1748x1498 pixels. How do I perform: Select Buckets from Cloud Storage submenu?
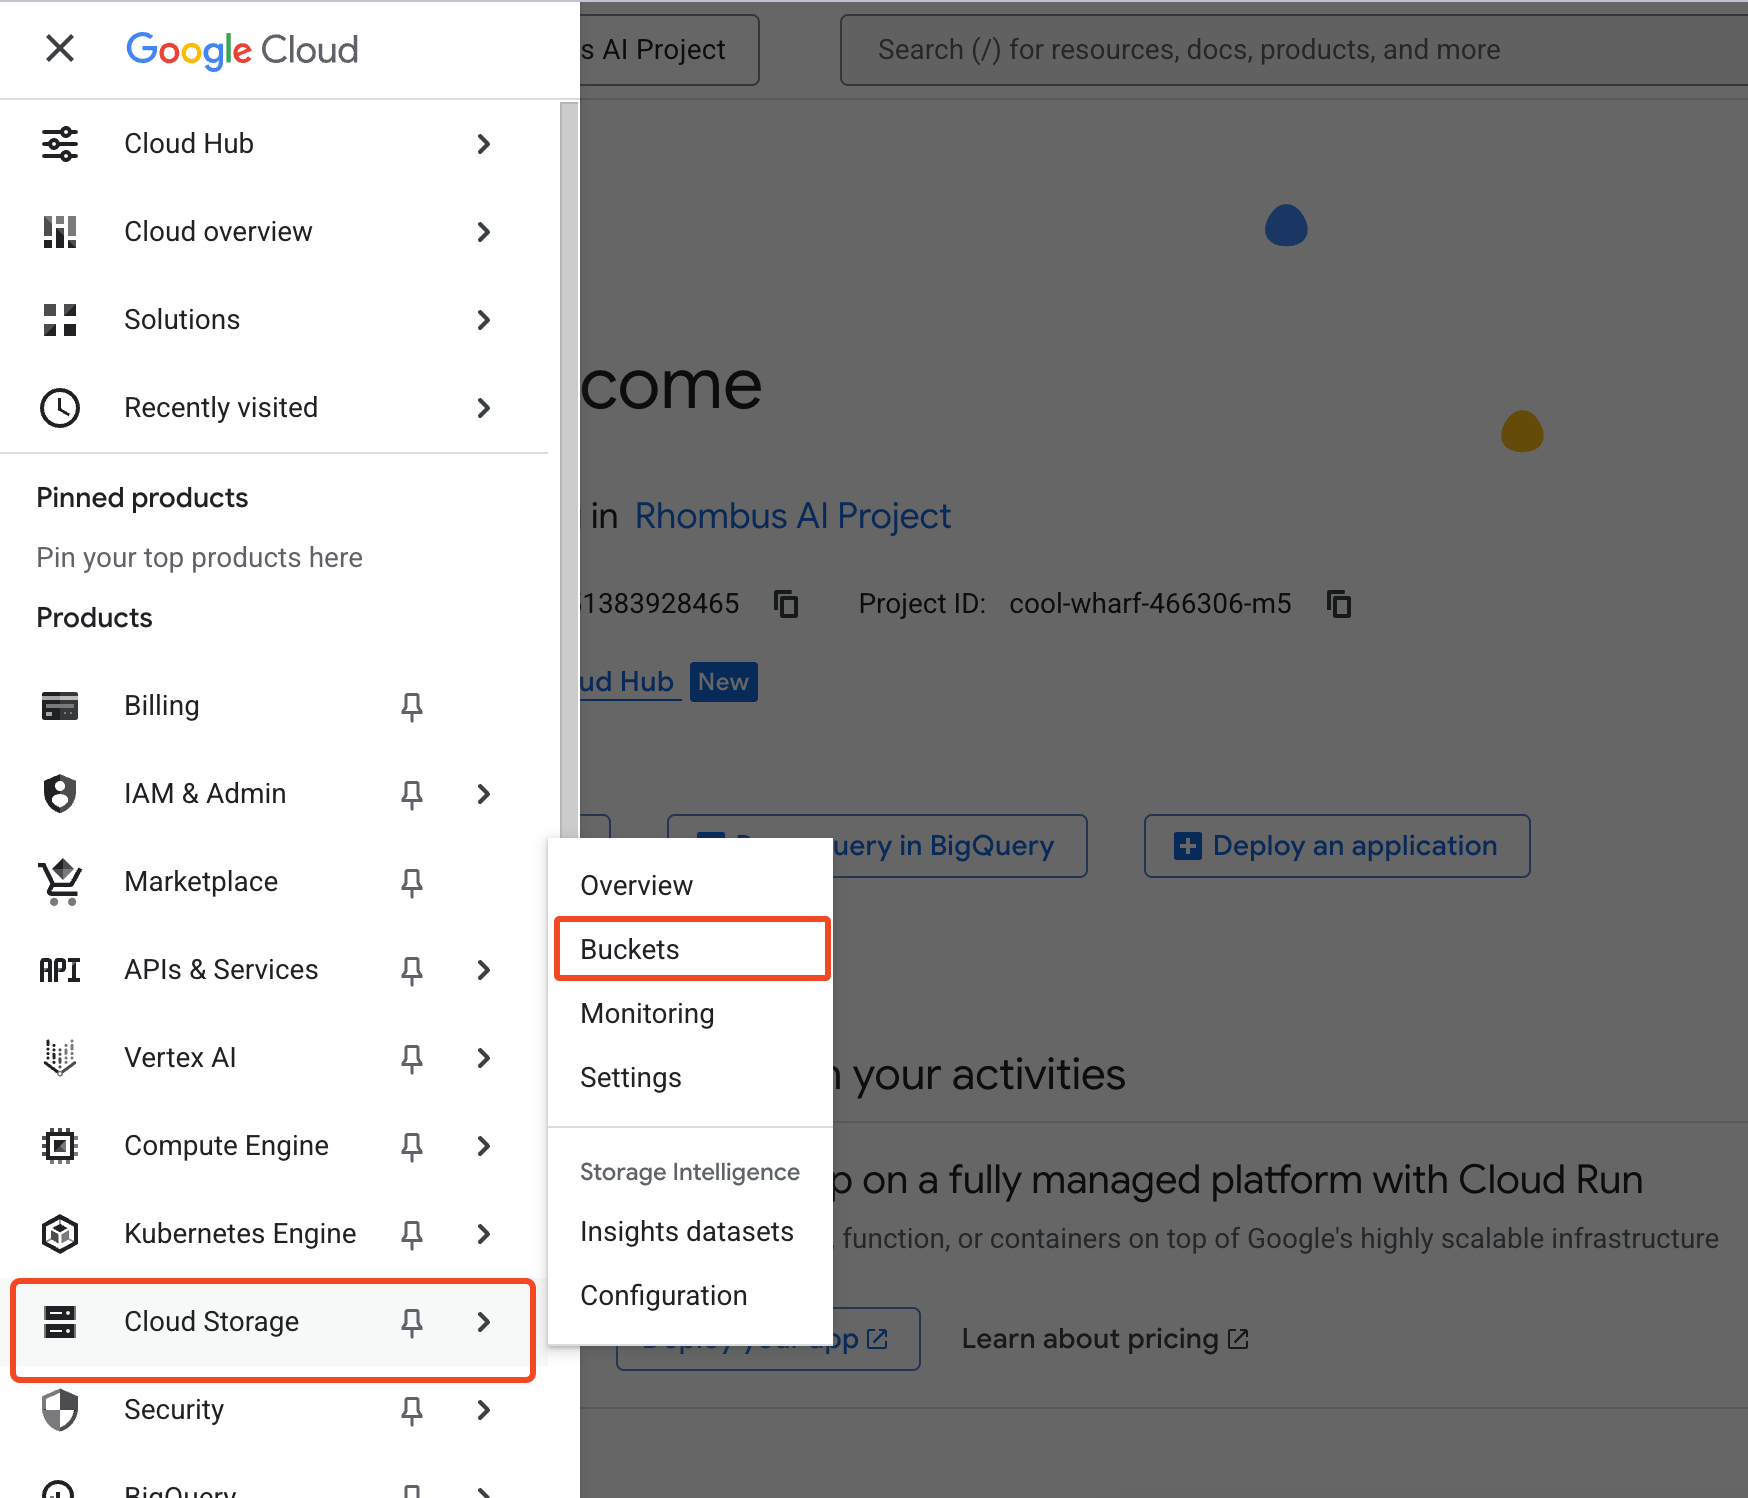point(630,949)
